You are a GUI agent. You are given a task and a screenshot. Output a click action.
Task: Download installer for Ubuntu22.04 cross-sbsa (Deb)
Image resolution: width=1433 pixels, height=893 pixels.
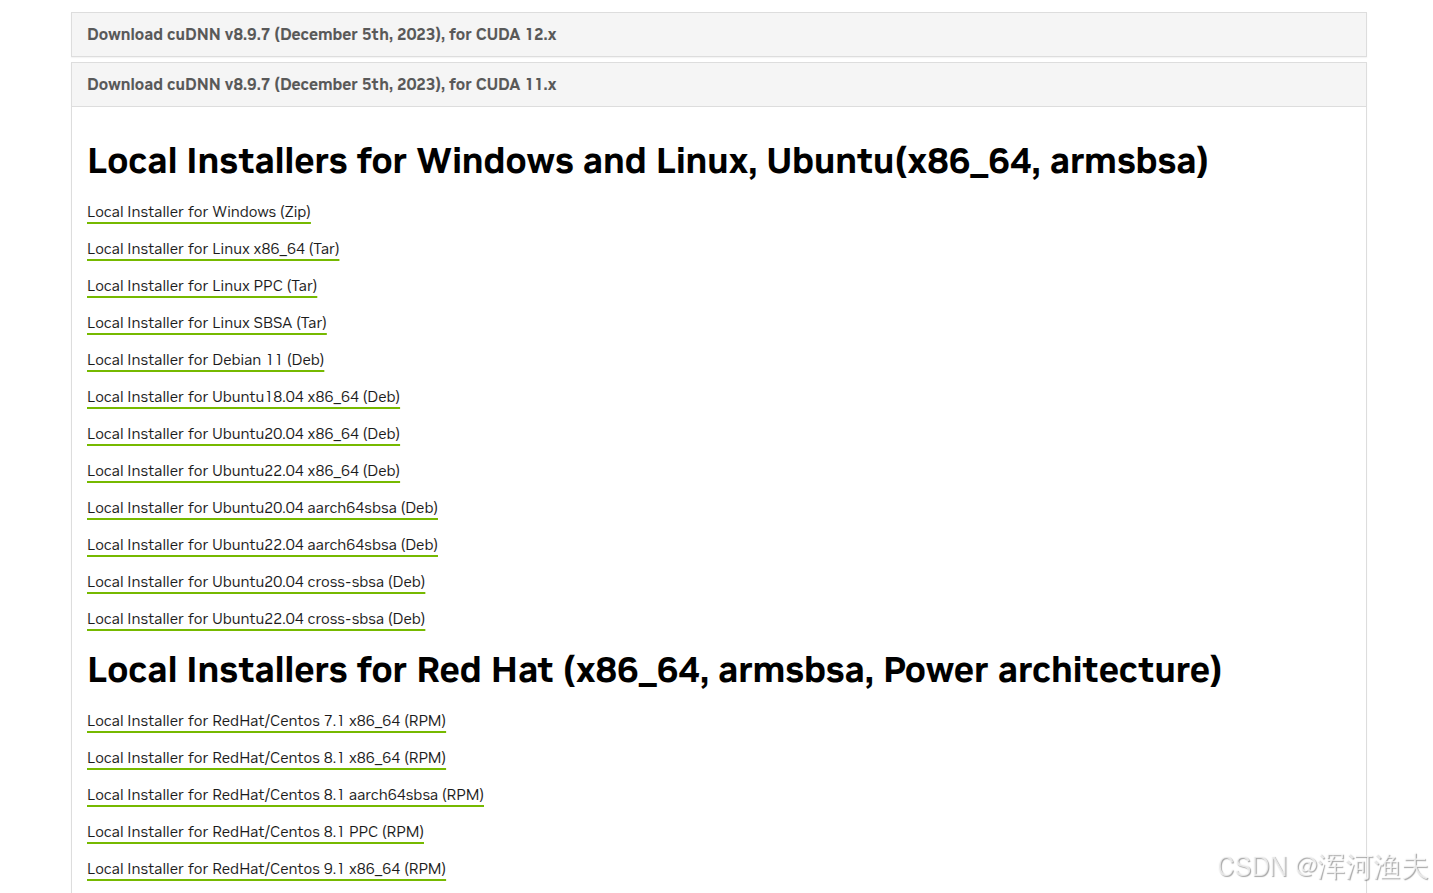[x=256, y=619]
